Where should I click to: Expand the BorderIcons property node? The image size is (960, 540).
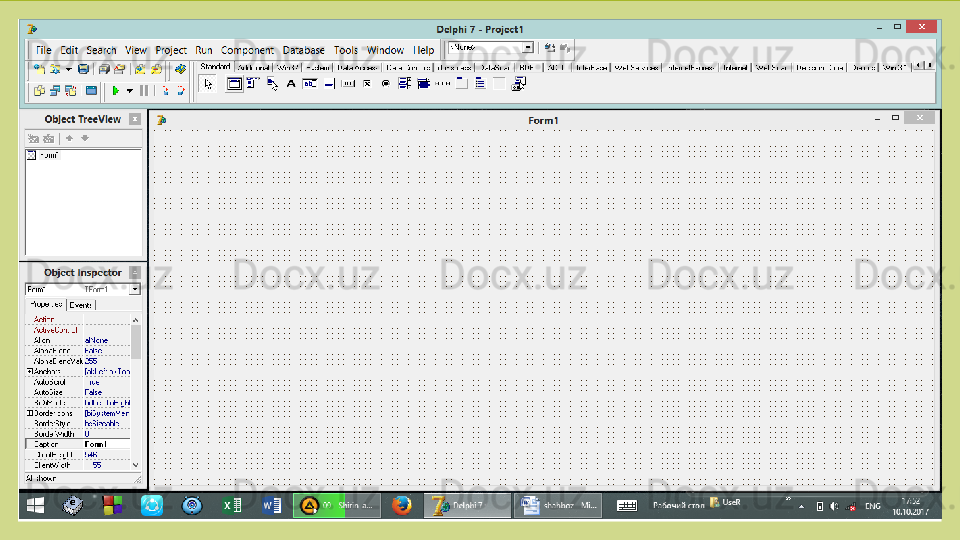tap(29, 413)
